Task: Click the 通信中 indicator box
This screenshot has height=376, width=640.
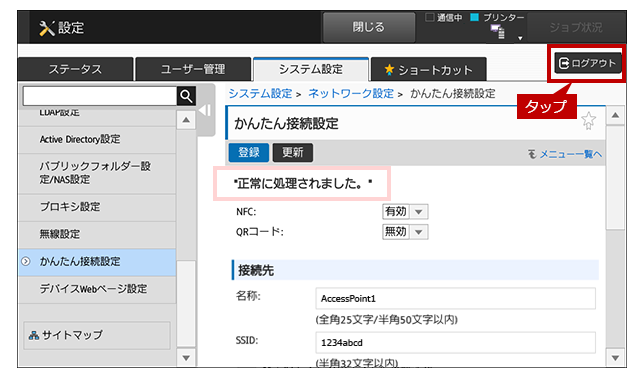Action: (x=429, y=18)
